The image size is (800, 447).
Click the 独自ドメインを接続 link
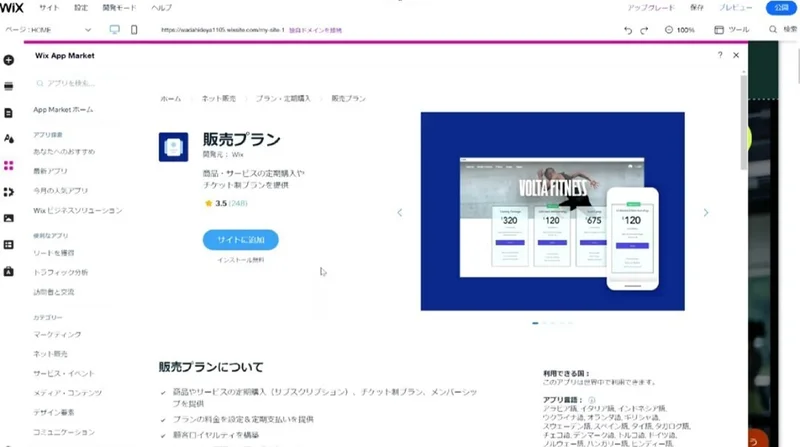point(315,30)
